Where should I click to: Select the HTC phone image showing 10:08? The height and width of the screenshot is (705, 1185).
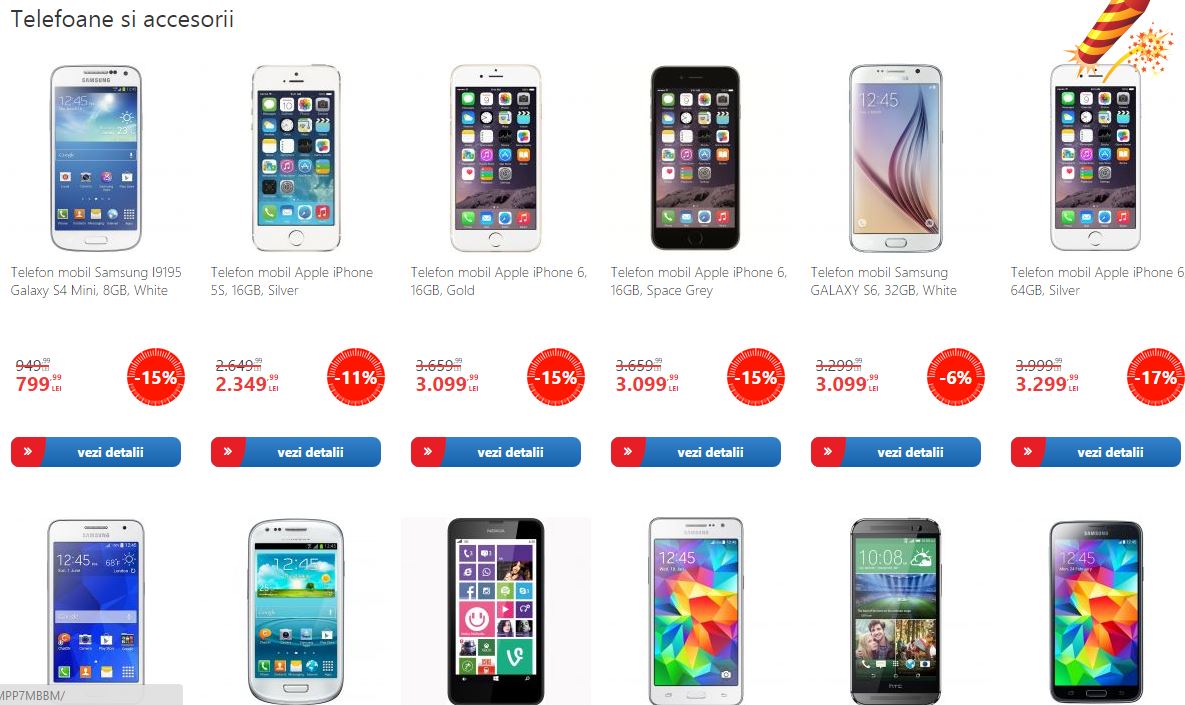point(896,611)
